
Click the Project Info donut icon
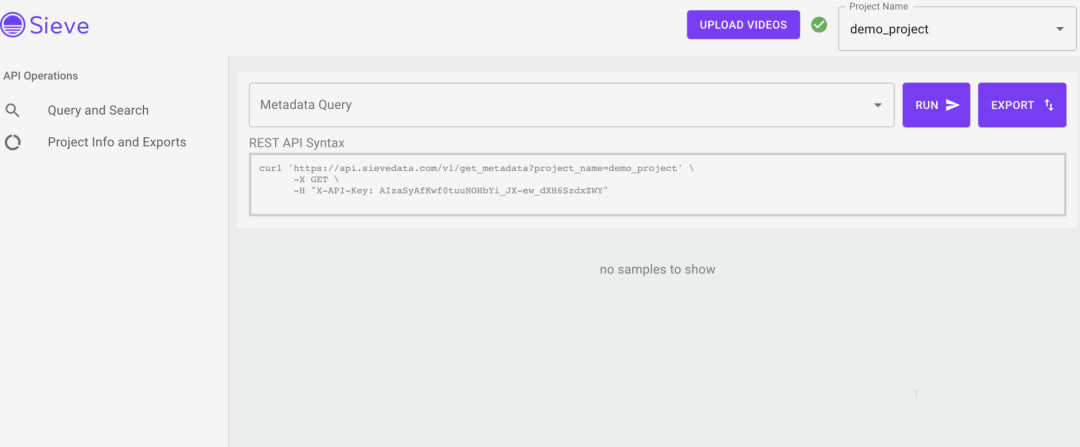pyautogui.click(x=13, y=143)
